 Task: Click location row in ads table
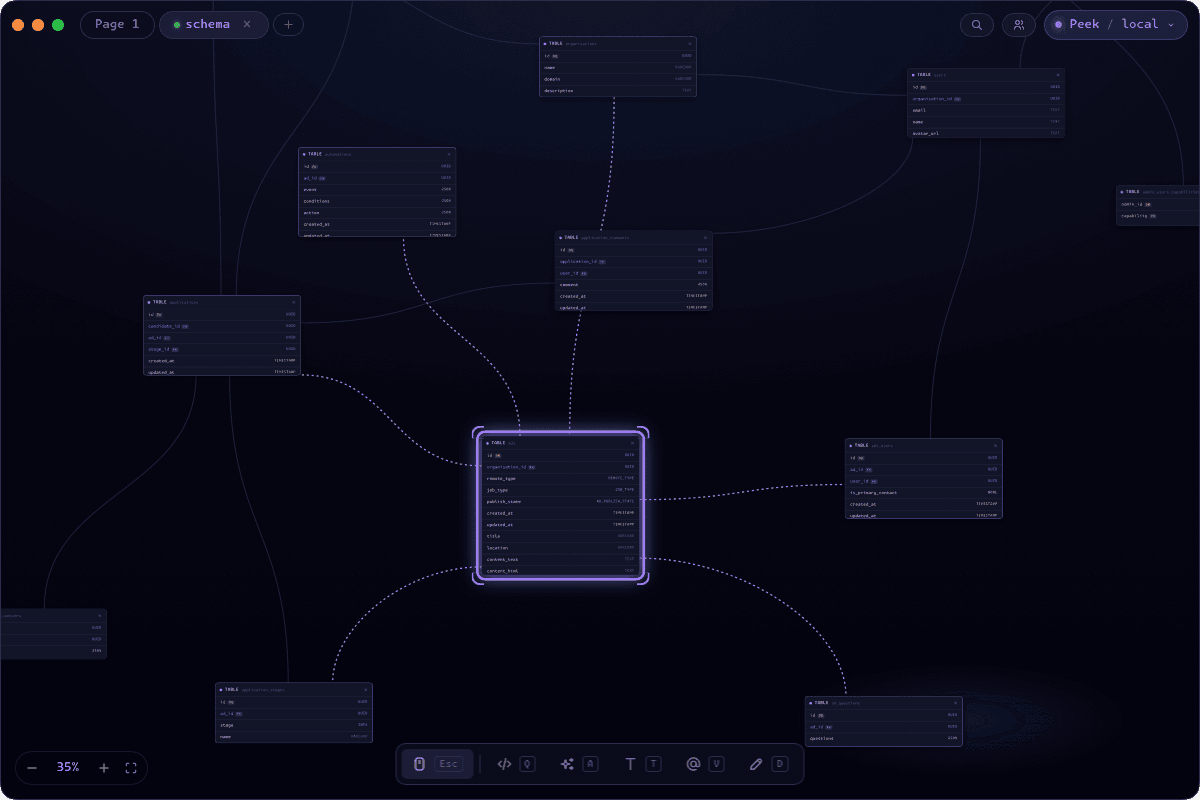[561, 547]
